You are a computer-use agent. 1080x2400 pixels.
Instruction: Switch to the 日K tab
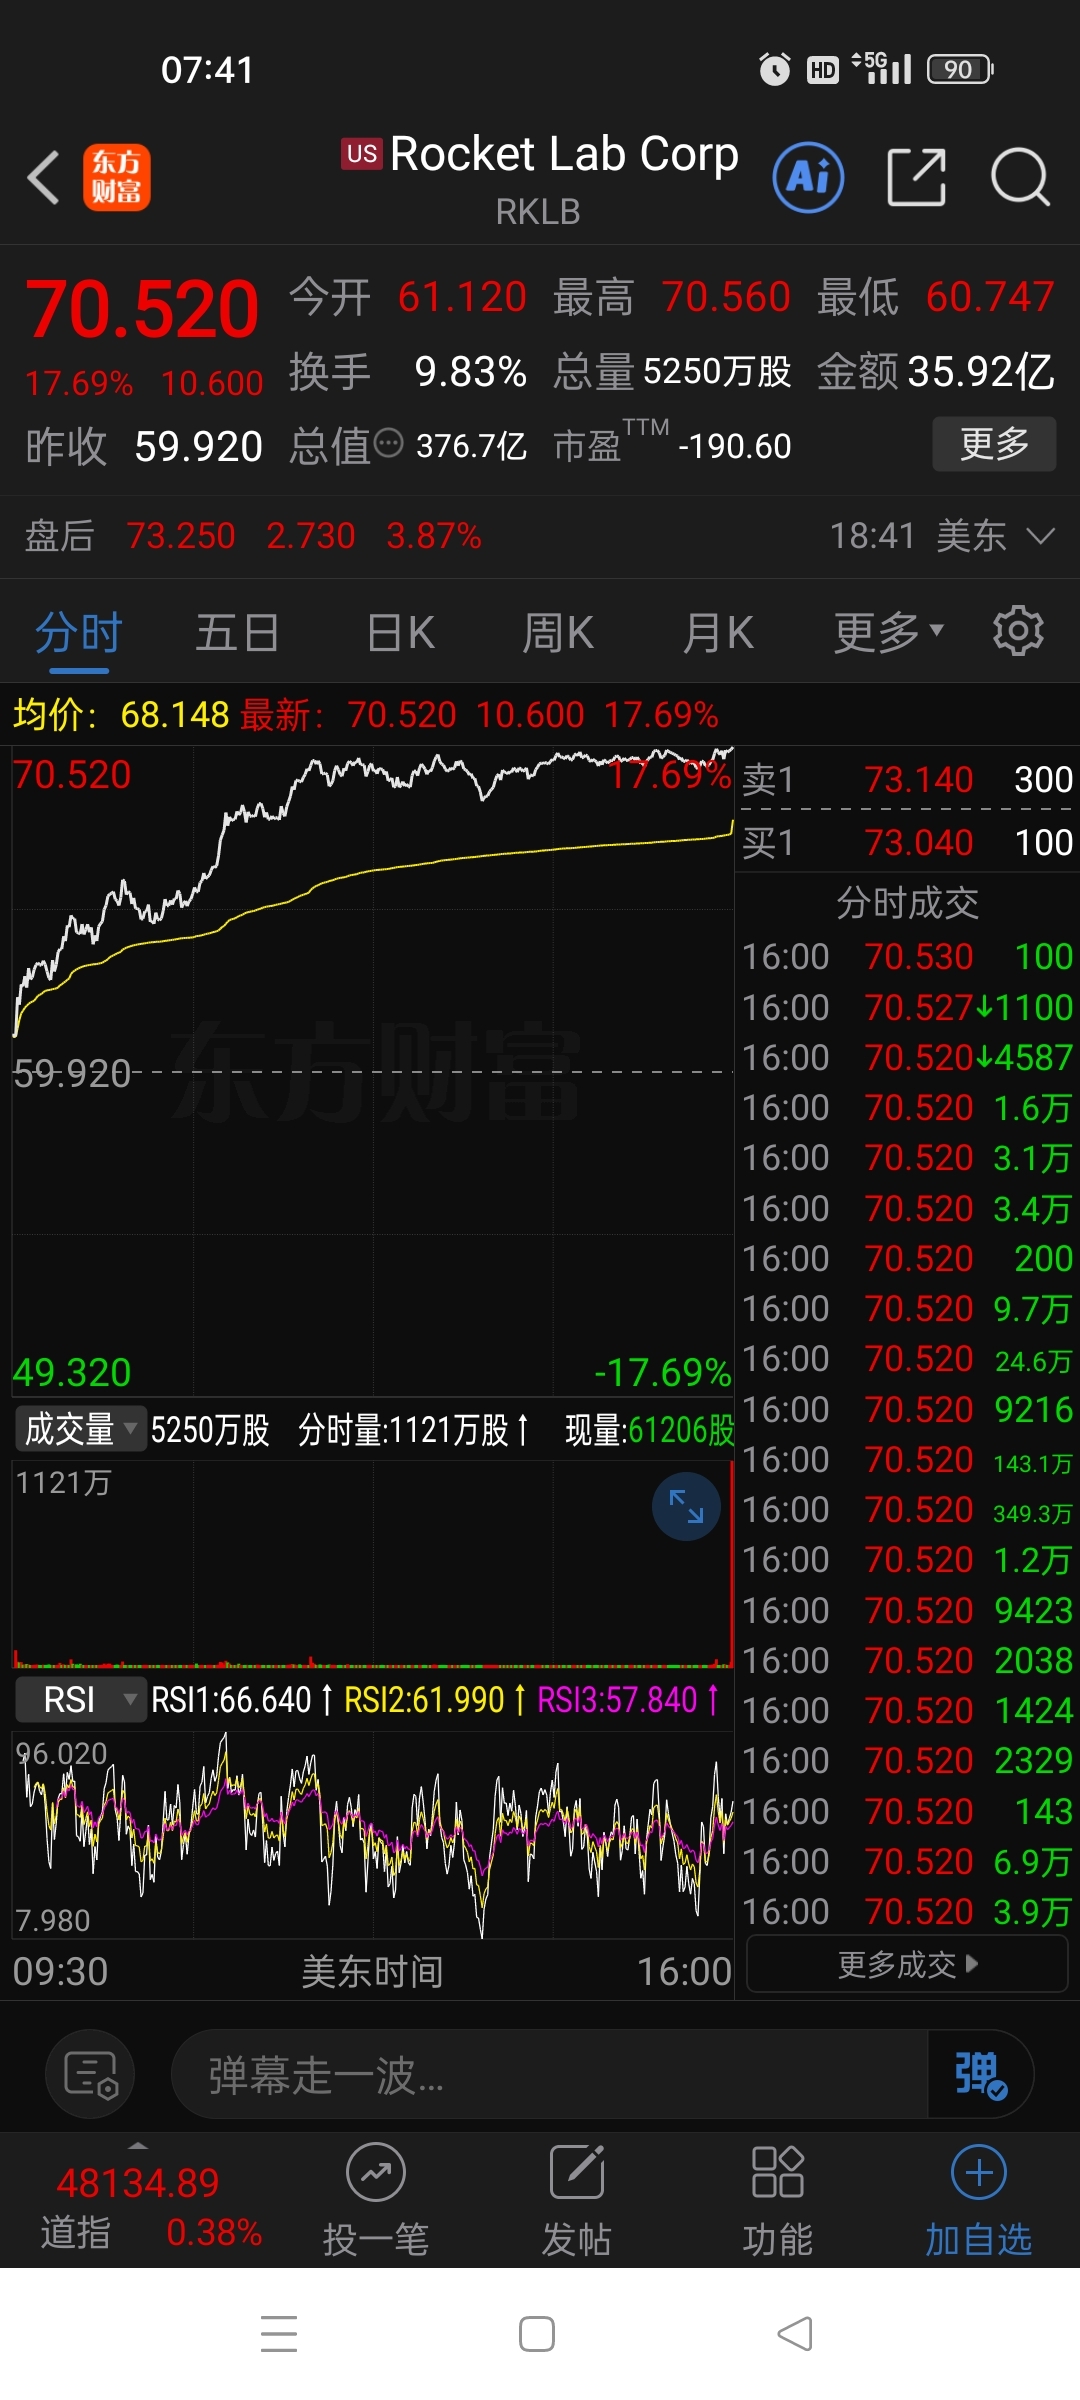400,633
